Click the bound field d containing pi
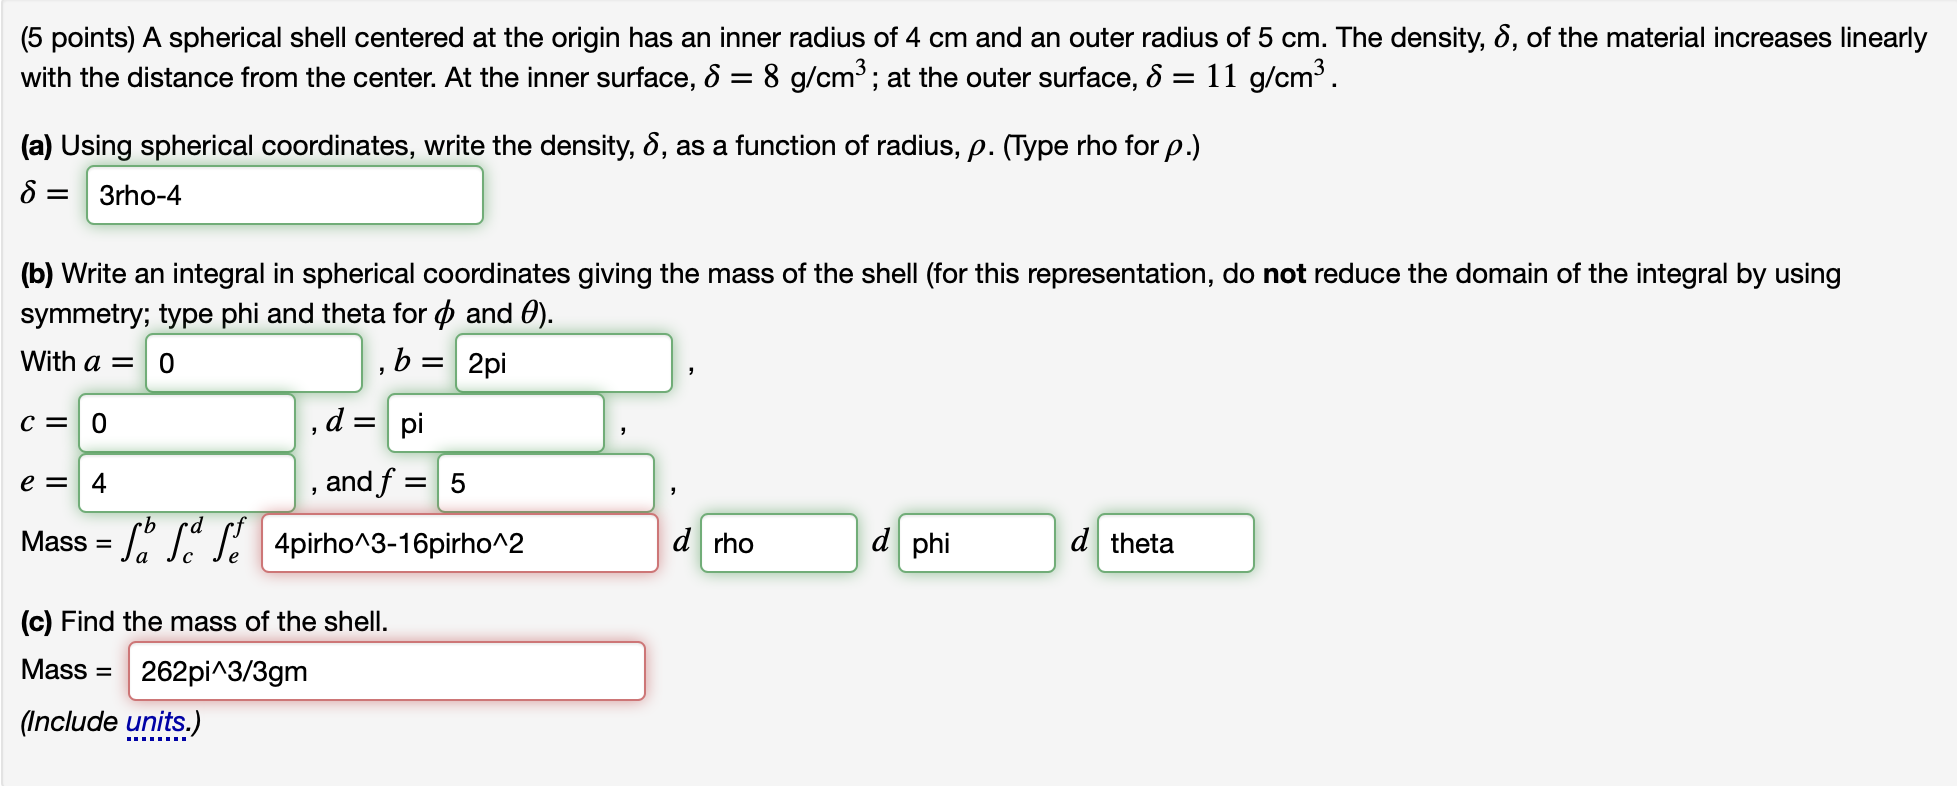This screenshot has height=786, width=1957. 496,422
